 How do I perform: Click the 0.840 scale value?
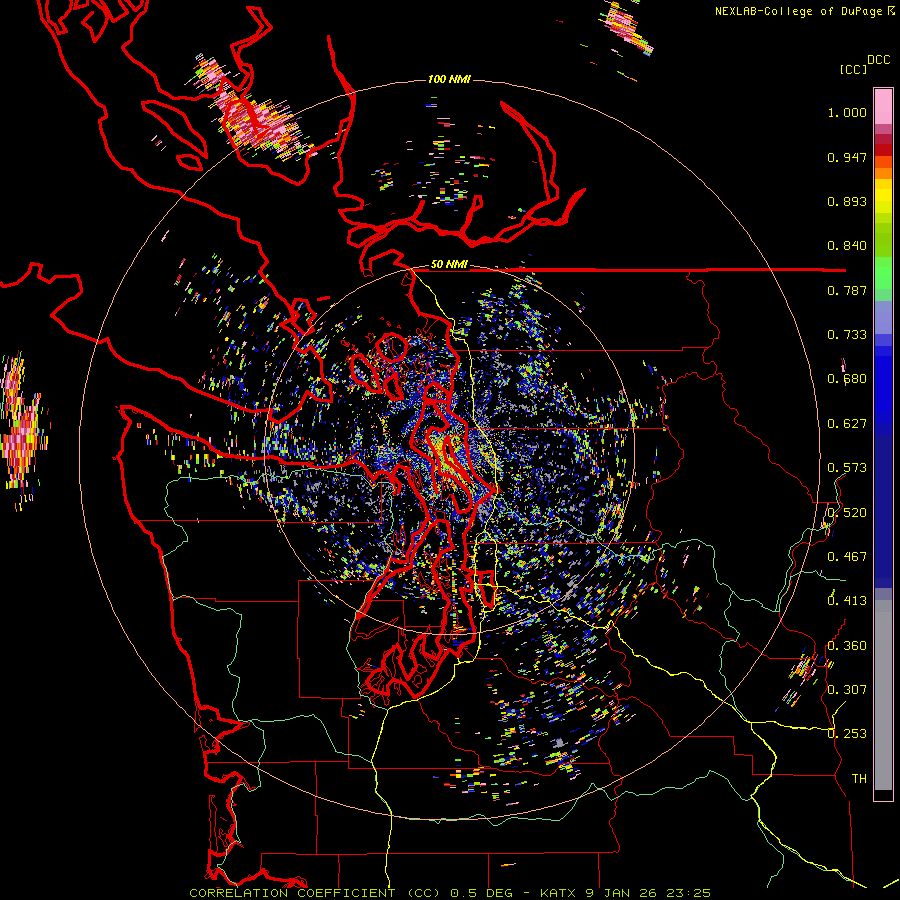(847, 246)
